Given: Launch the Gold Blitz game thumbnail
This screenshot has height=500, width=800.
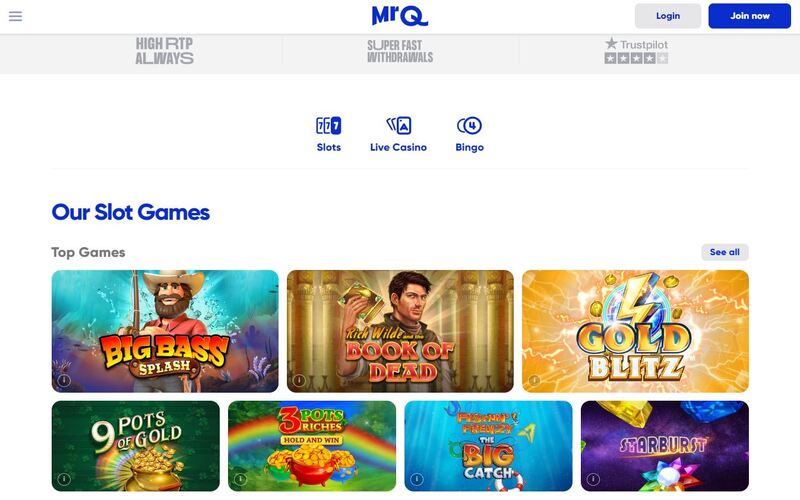Looking at the screenshot, I should pyautogui.click(x=635, y=331).
